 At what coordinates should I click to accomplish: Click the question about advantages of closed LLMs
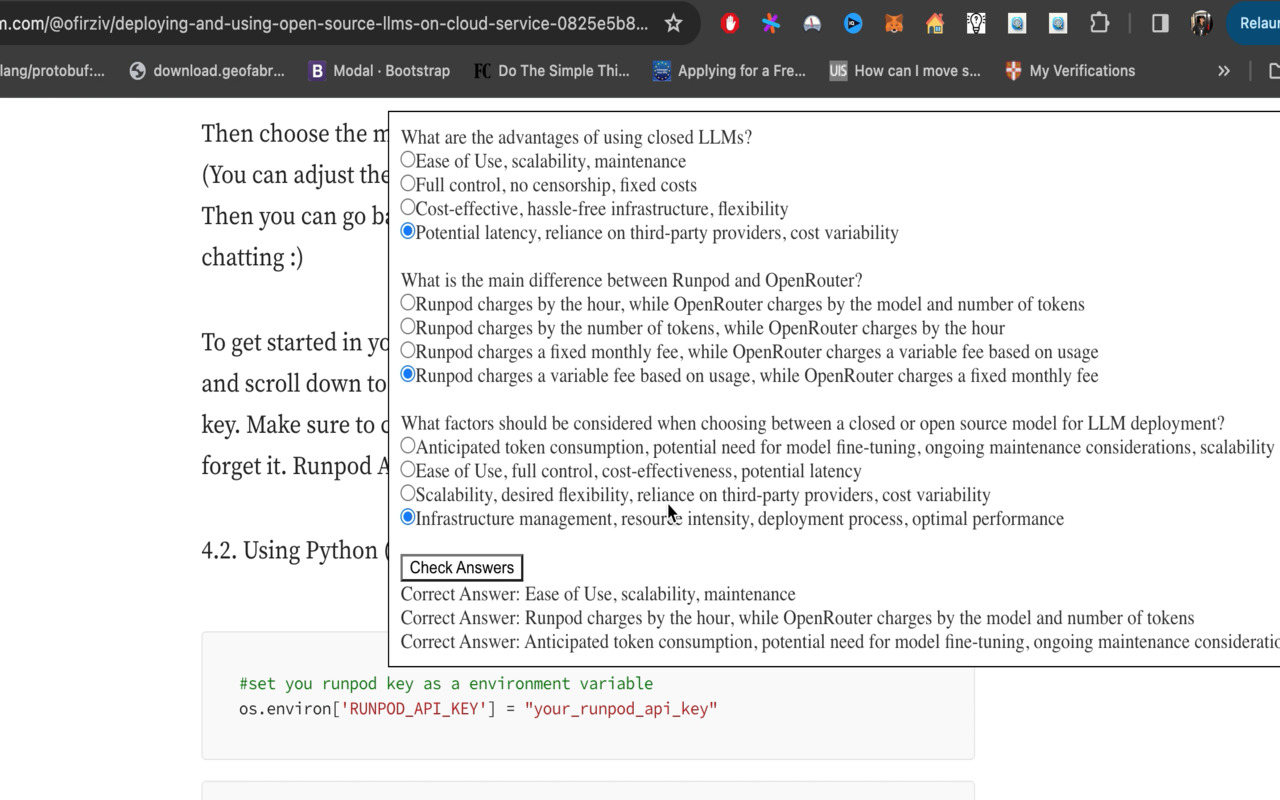point(576,137)
